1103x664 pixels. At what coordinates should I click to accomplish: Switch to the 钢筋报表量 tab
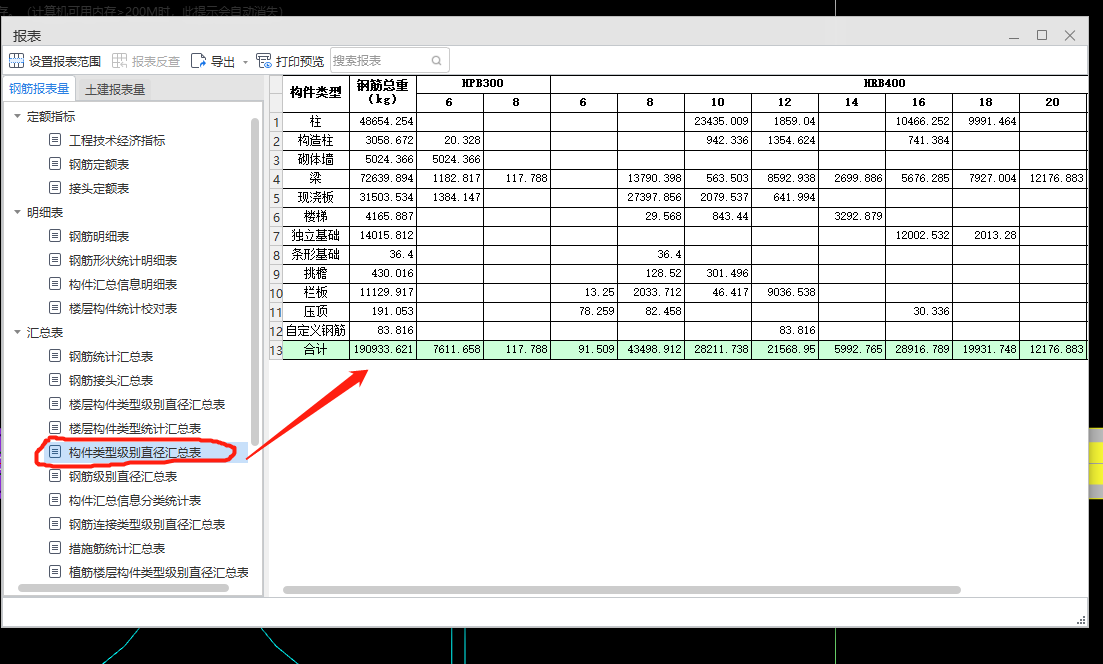click(39, 89)
